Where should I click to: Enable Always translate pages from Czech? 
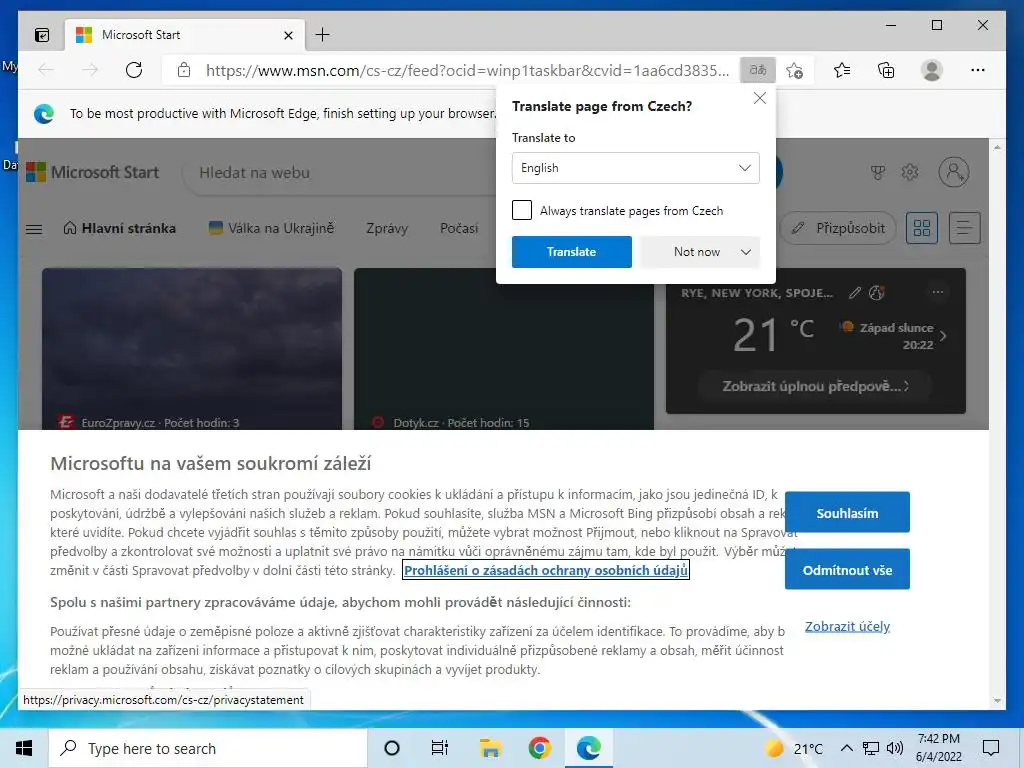522,210
